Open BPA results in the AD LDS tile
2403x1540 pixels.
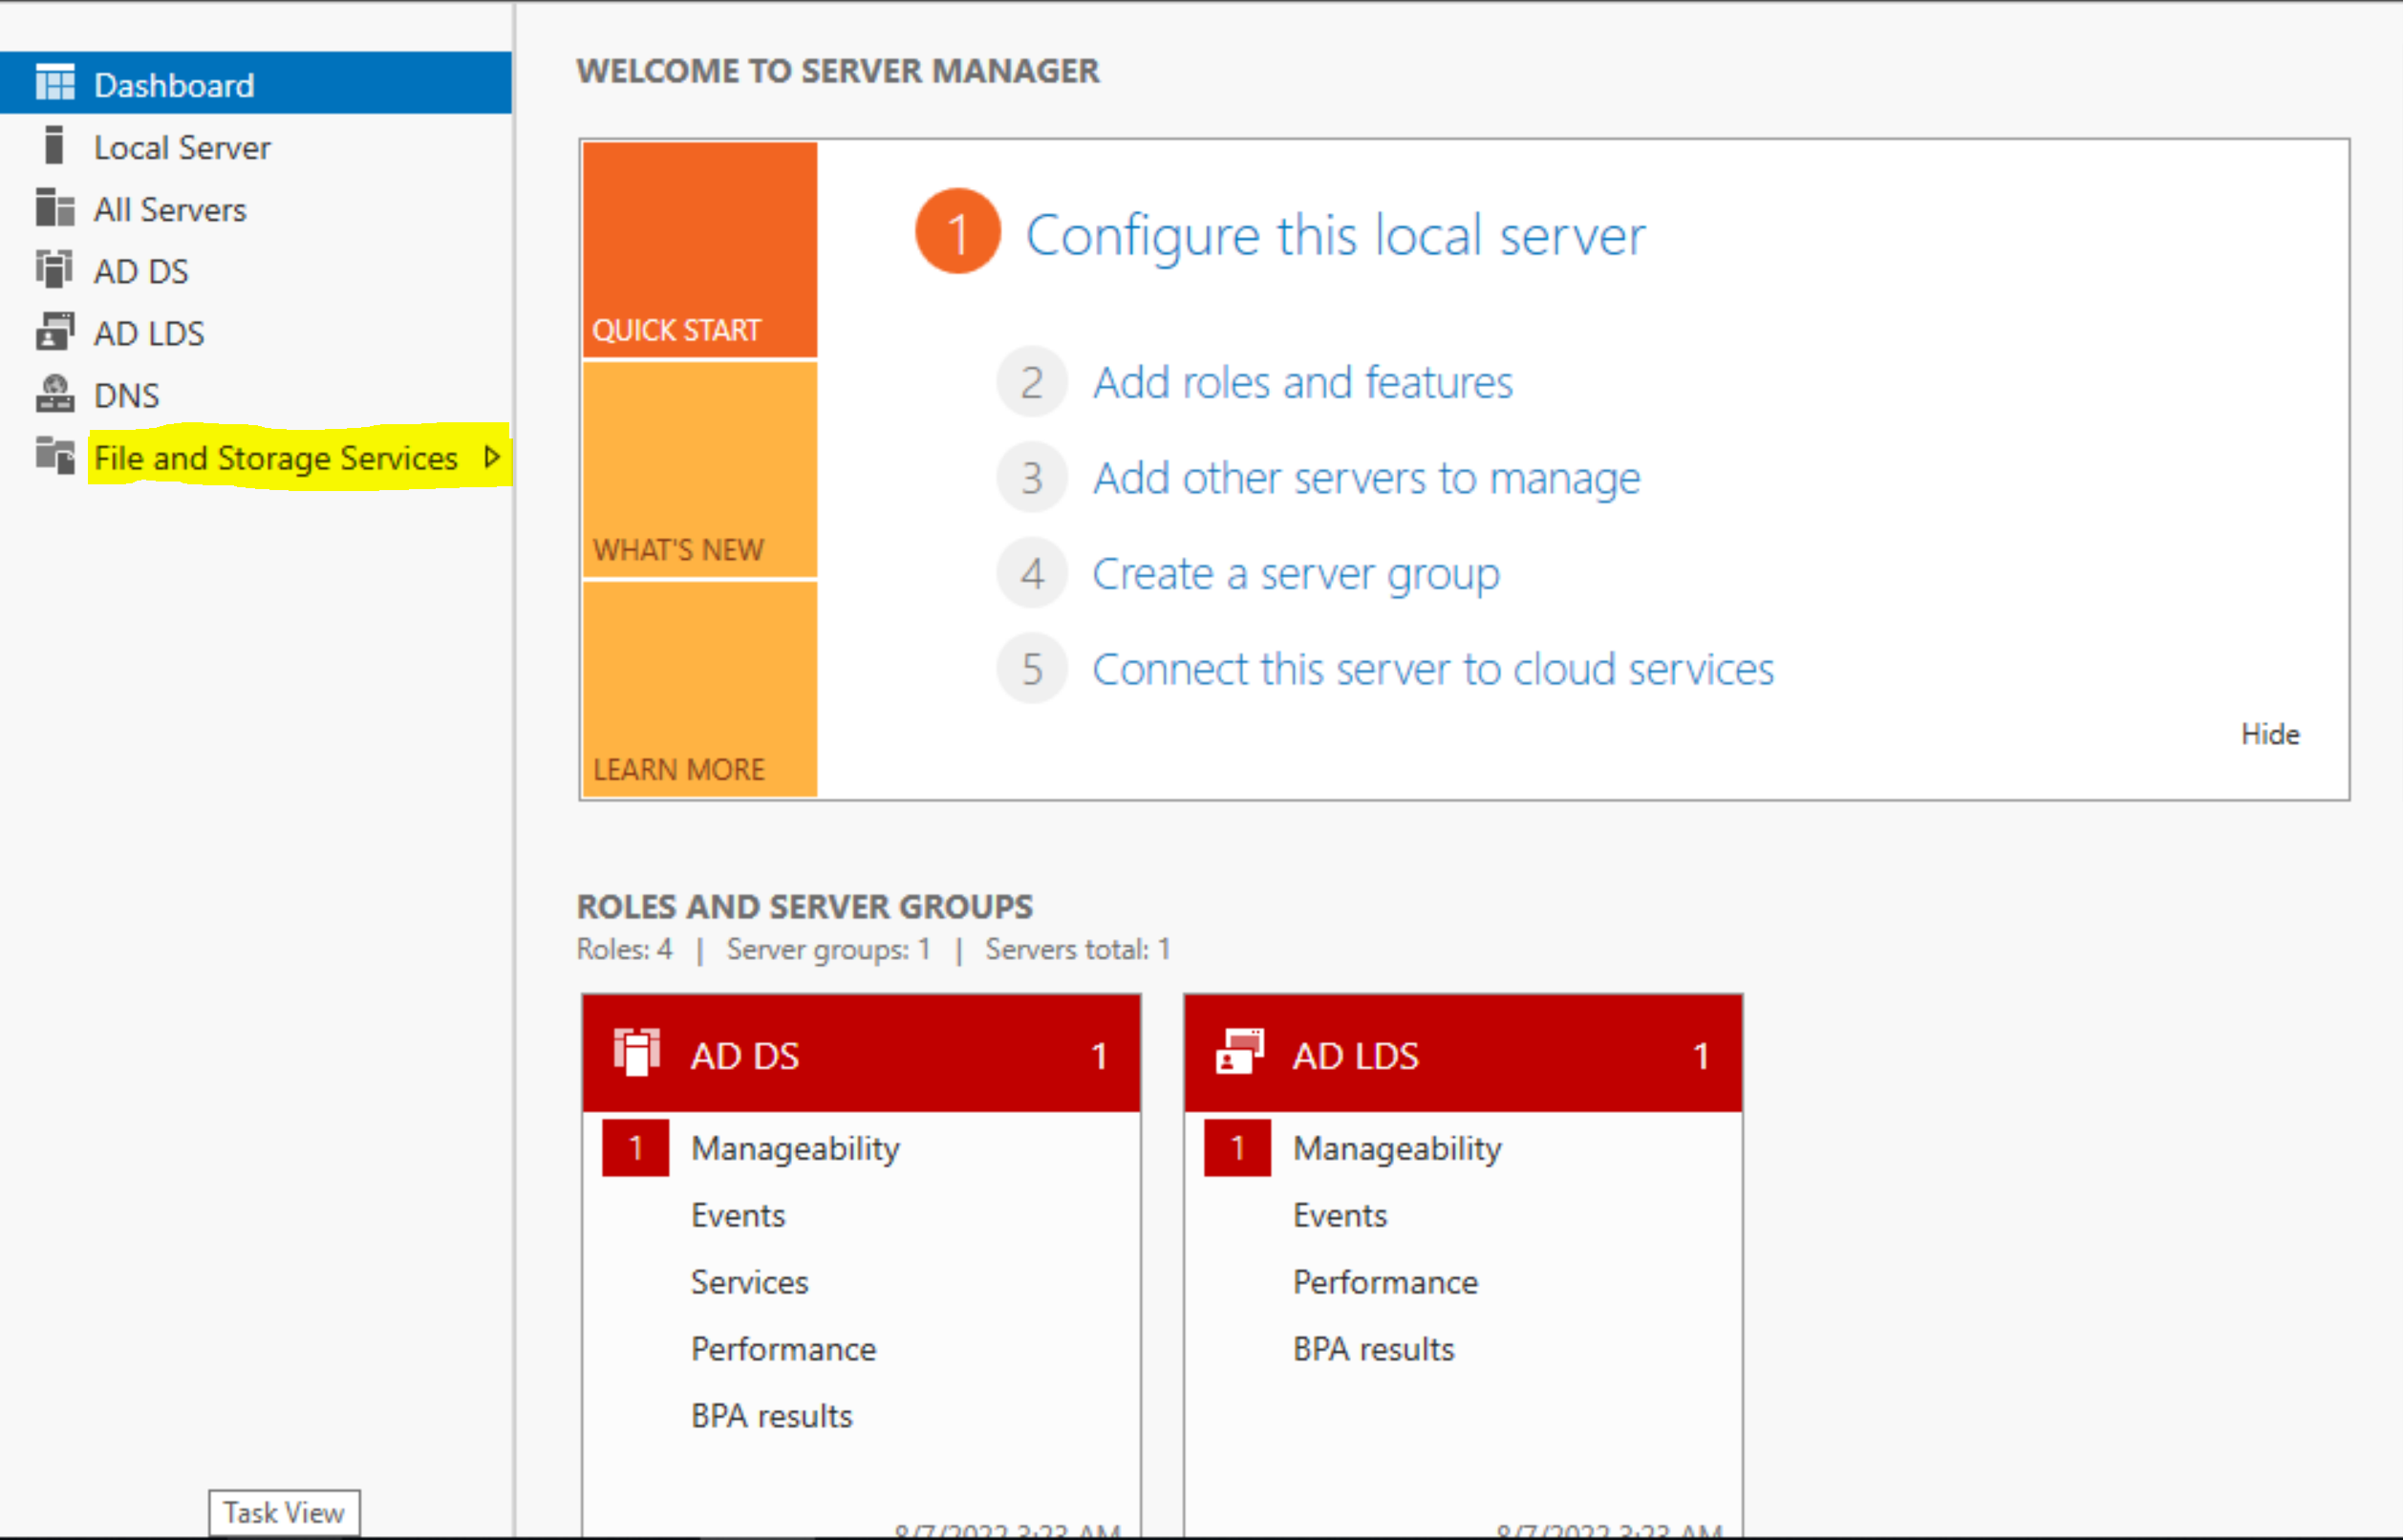pos(1373,1349)
